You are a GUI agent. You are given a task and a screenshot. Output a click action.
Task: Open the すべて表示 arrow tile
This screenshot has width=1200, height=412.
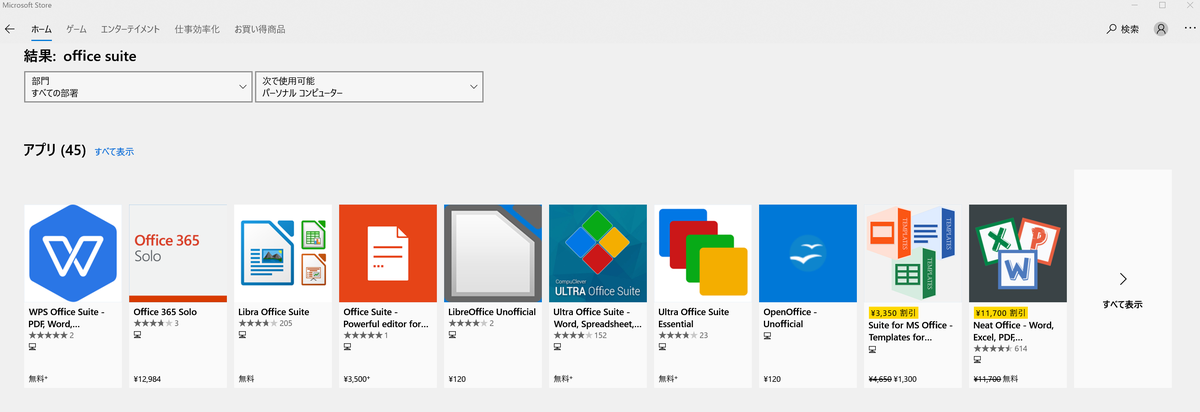click(x=1123, y=279)
